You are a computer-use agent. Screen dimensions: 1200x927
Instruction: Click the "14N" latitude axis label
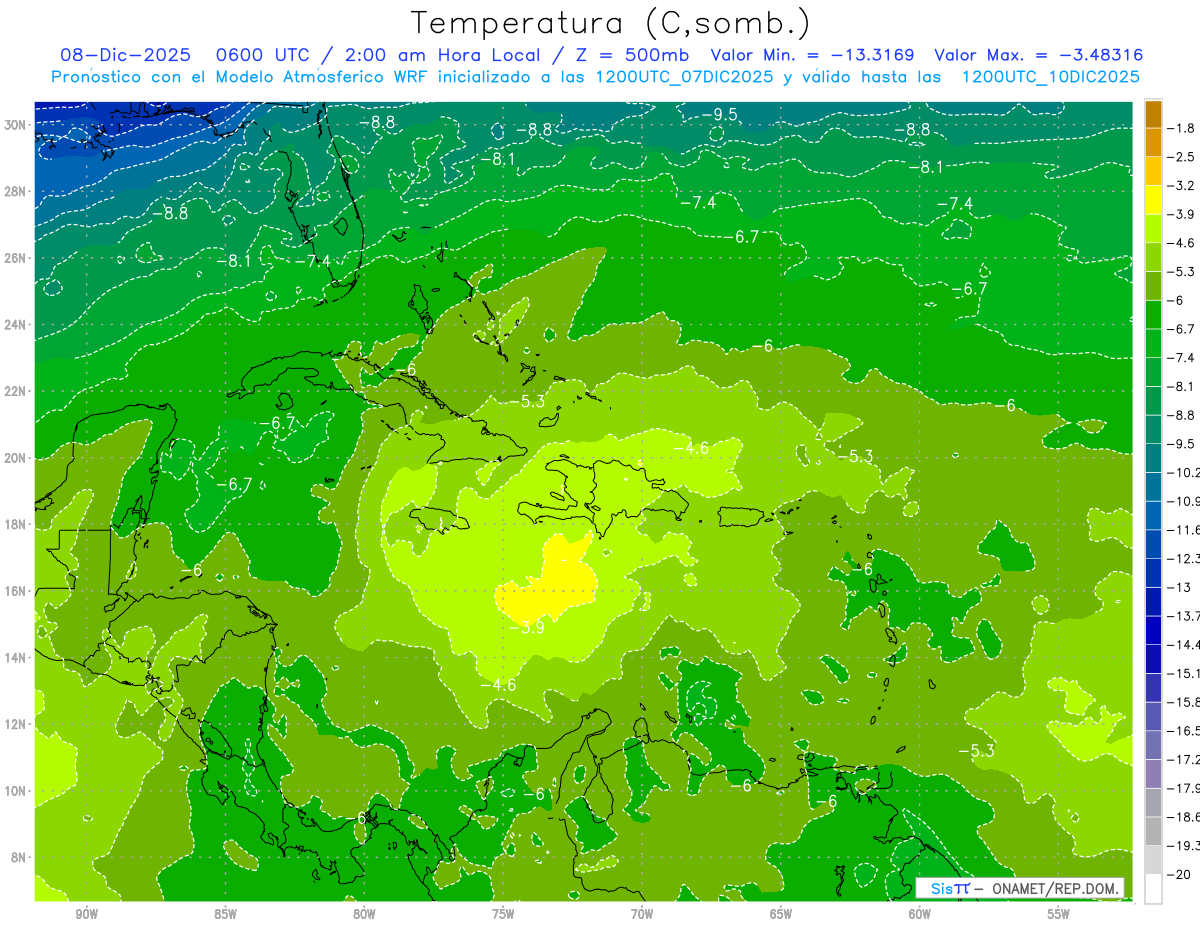click(17, 657)
